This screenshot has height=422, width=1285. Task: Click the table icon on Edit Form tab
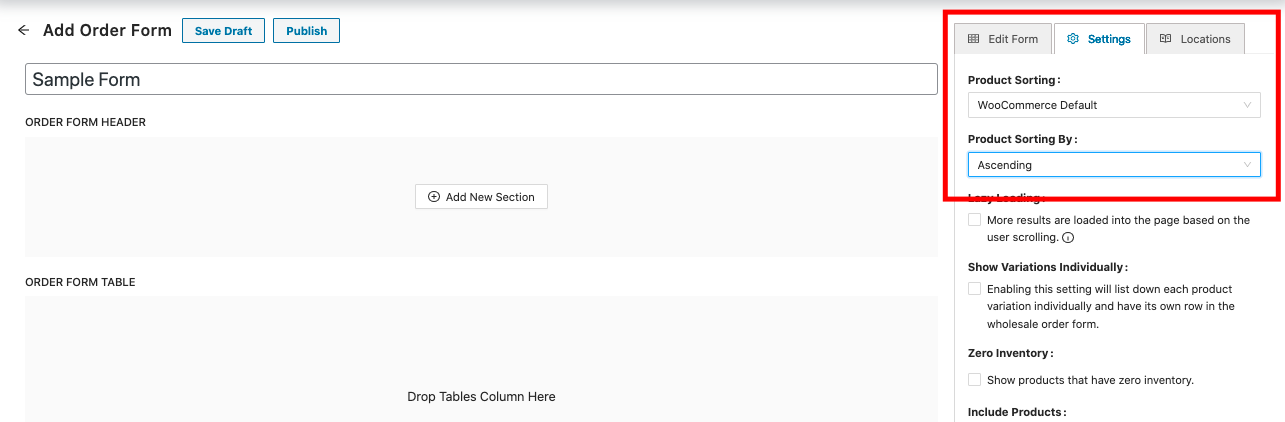click(x=973, y=39)
